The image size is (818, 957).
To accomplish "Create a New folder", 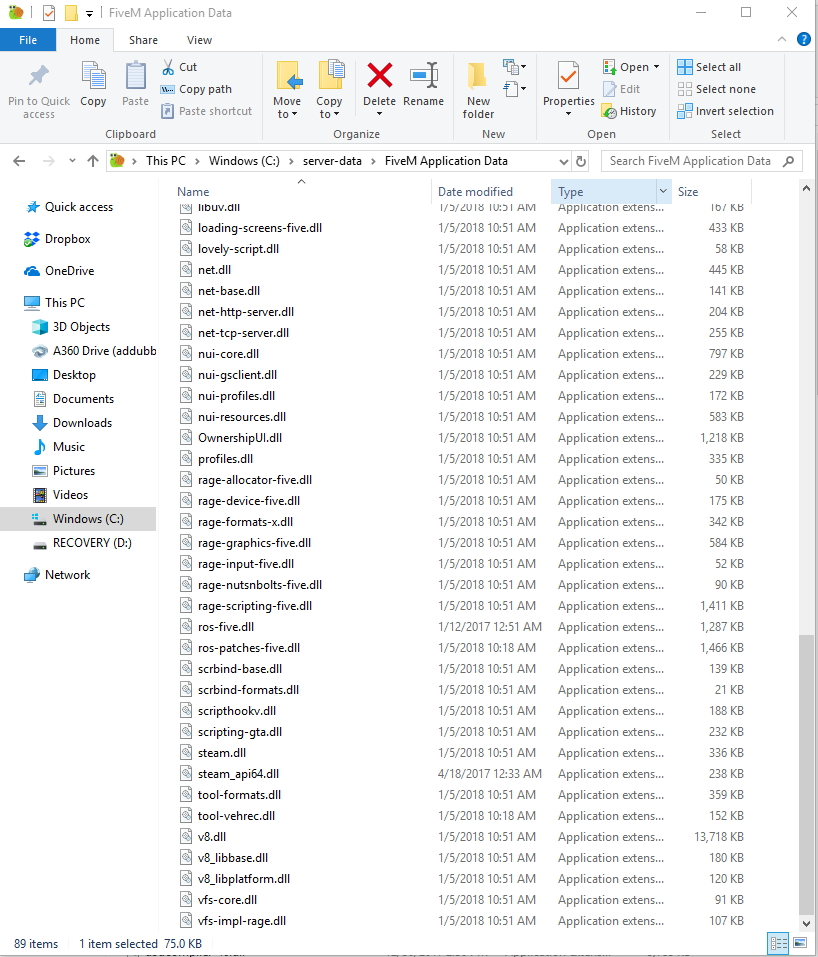I will click(478, 90).
